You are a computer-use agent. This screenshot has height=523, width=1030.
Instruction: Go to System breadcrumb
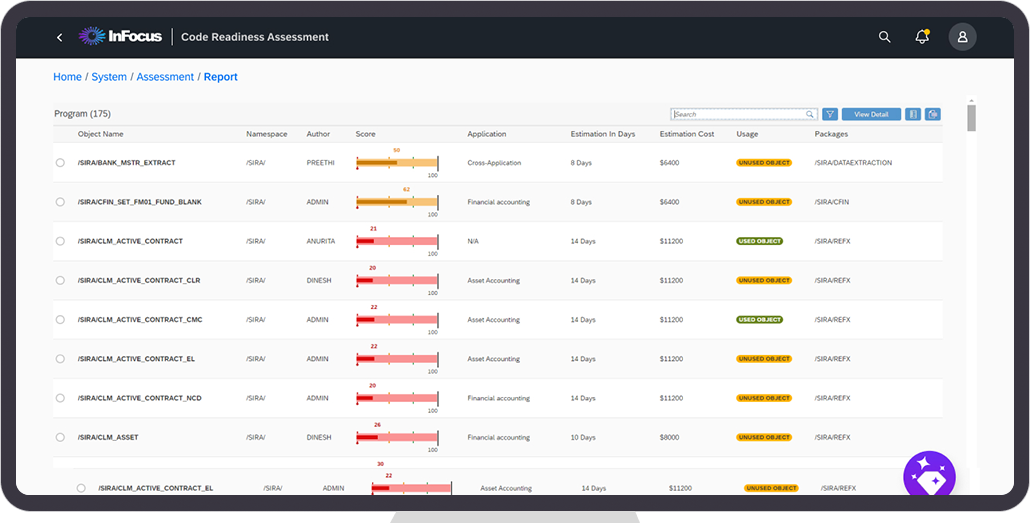click(109, 77)
